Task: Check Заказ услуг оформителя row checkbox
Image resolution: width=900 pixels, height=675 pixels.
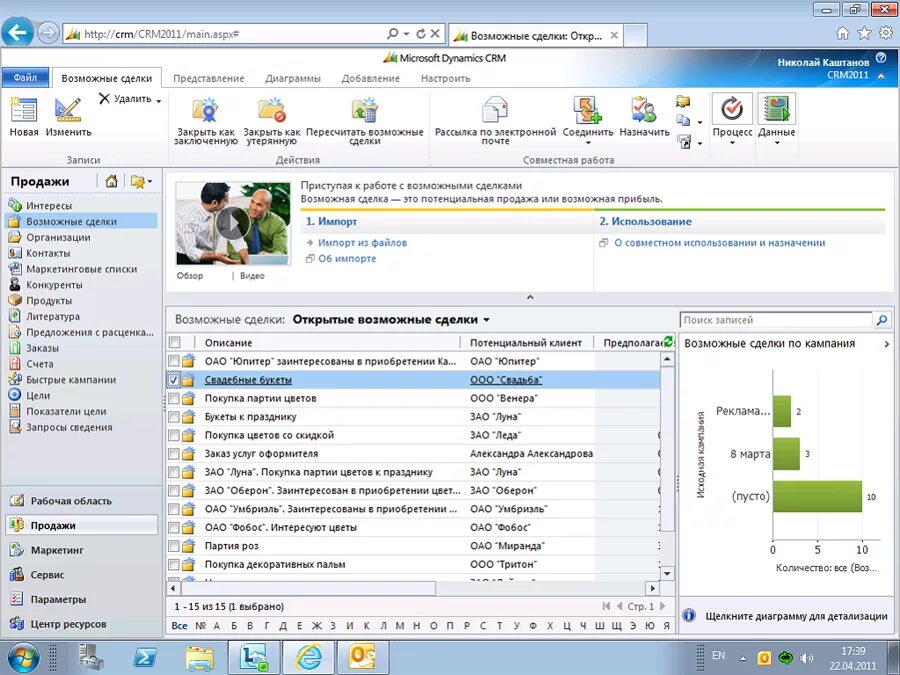Action: click(174, 453)
